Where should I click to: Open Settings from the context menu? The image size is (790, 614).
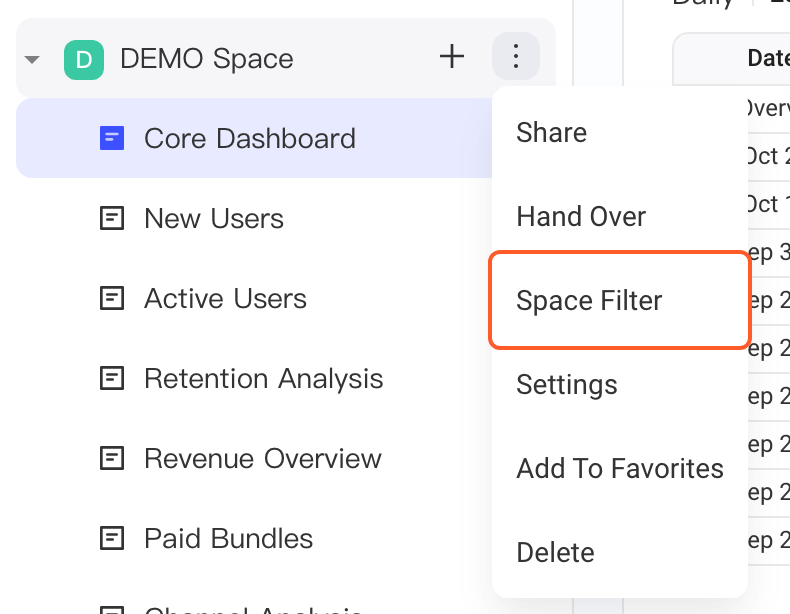620,385
